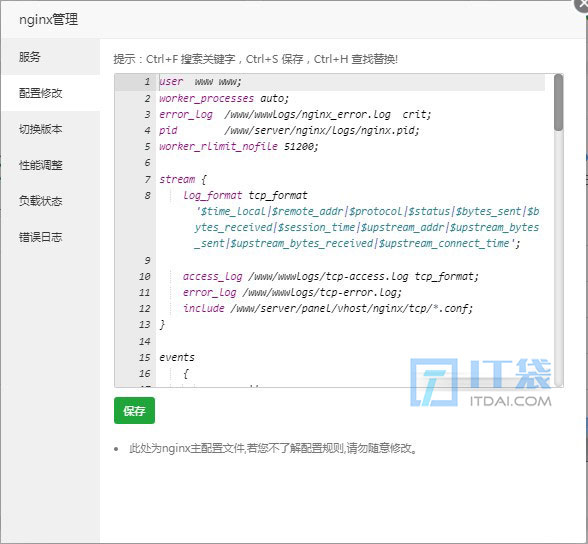Click line number 10 in gutter

(x=144, y=277)
